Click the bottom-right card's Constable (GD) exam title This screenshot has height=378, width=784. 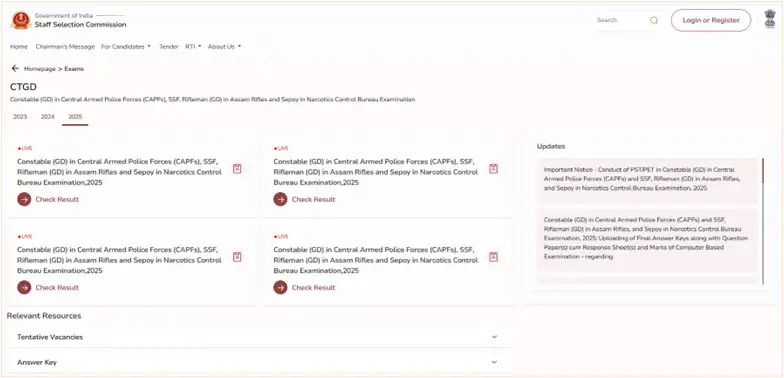[376, 260]
